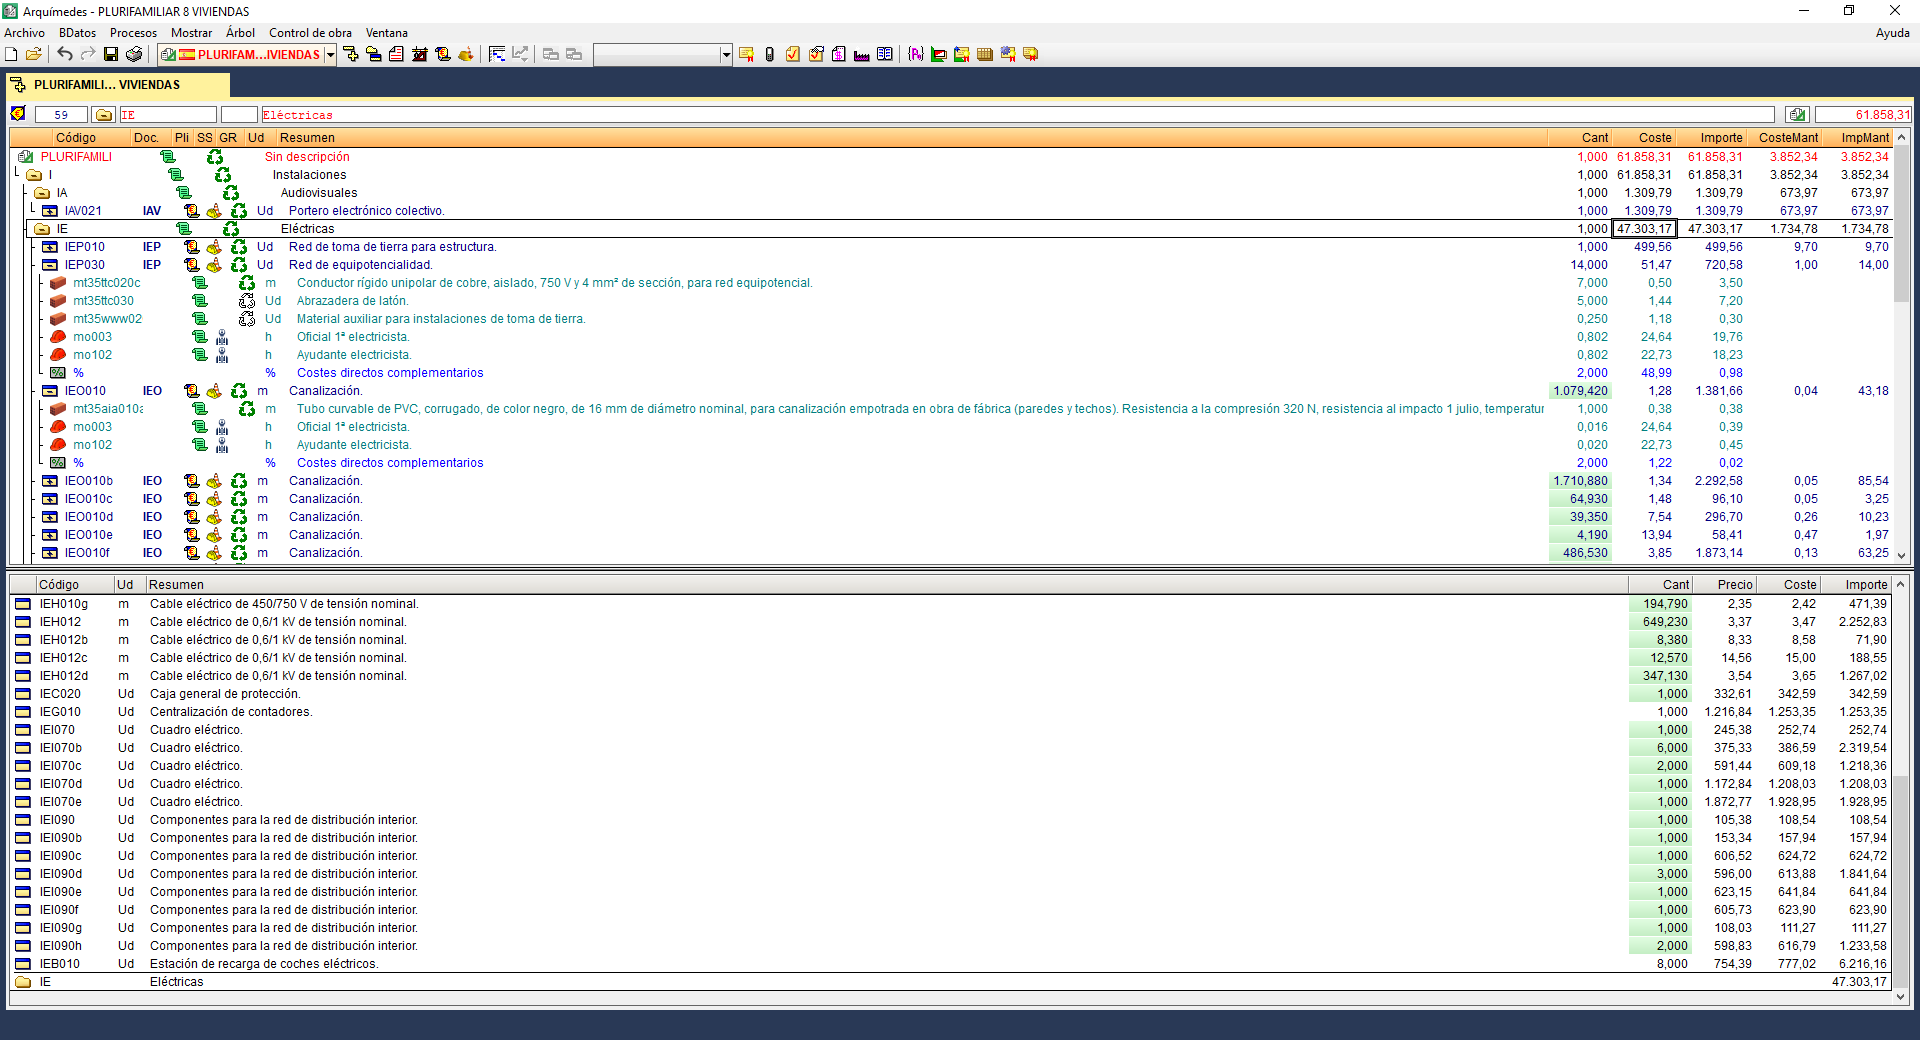Click the 47.303,17 Coste cell of row IE
The image size is (1920, 1040).
tap(1644, 229)
